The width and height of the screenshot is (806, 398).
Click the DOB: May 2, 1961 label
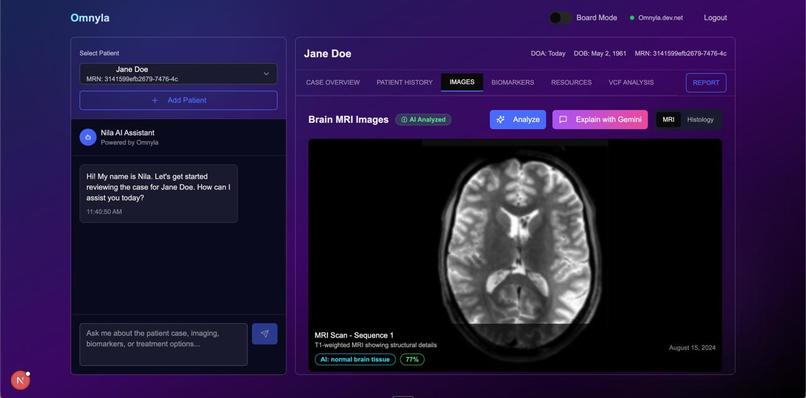point(600,53)
